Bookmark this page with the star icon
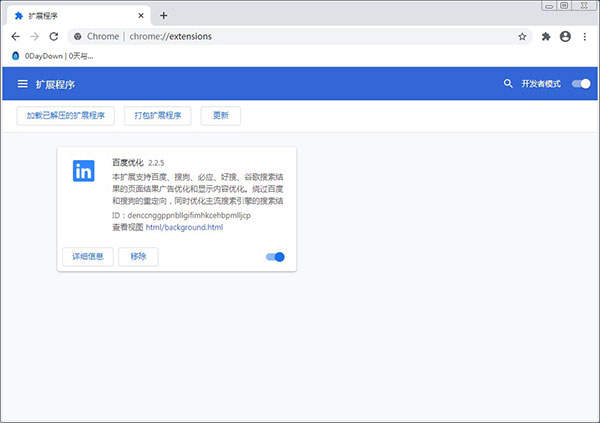The height and width of the screenshot is (423, 600). [522, 36]
